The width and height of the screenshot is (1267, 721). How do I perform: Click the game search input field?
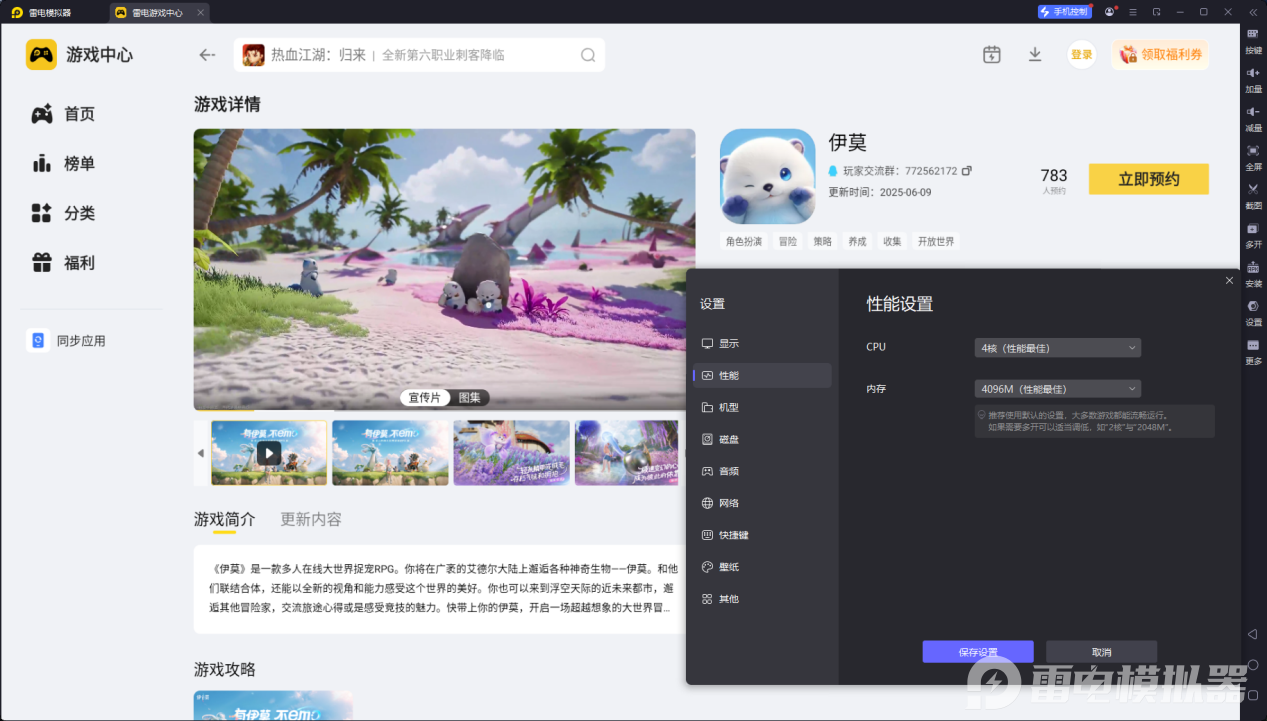pyautogui.click(x=420, y=55)
